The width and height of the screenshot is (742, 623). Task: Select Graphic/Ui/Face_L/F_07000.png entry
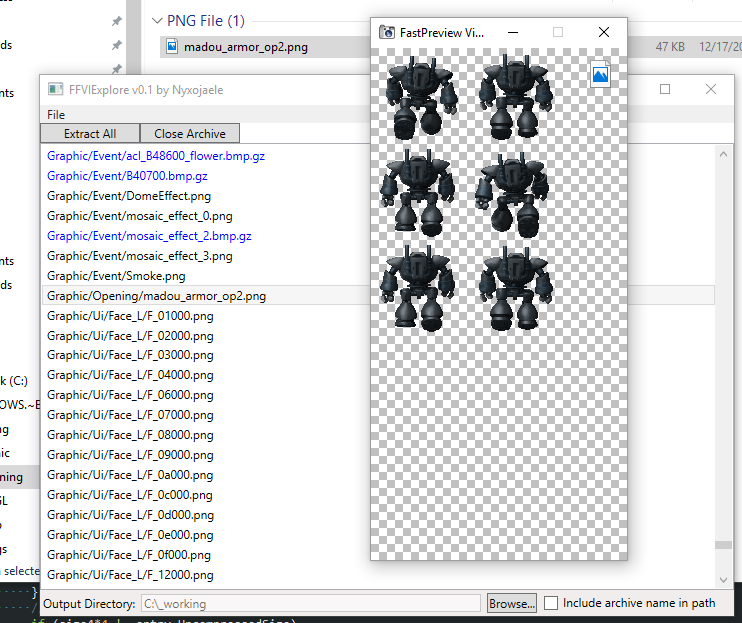pyautogui.click(x=130, y=415)
